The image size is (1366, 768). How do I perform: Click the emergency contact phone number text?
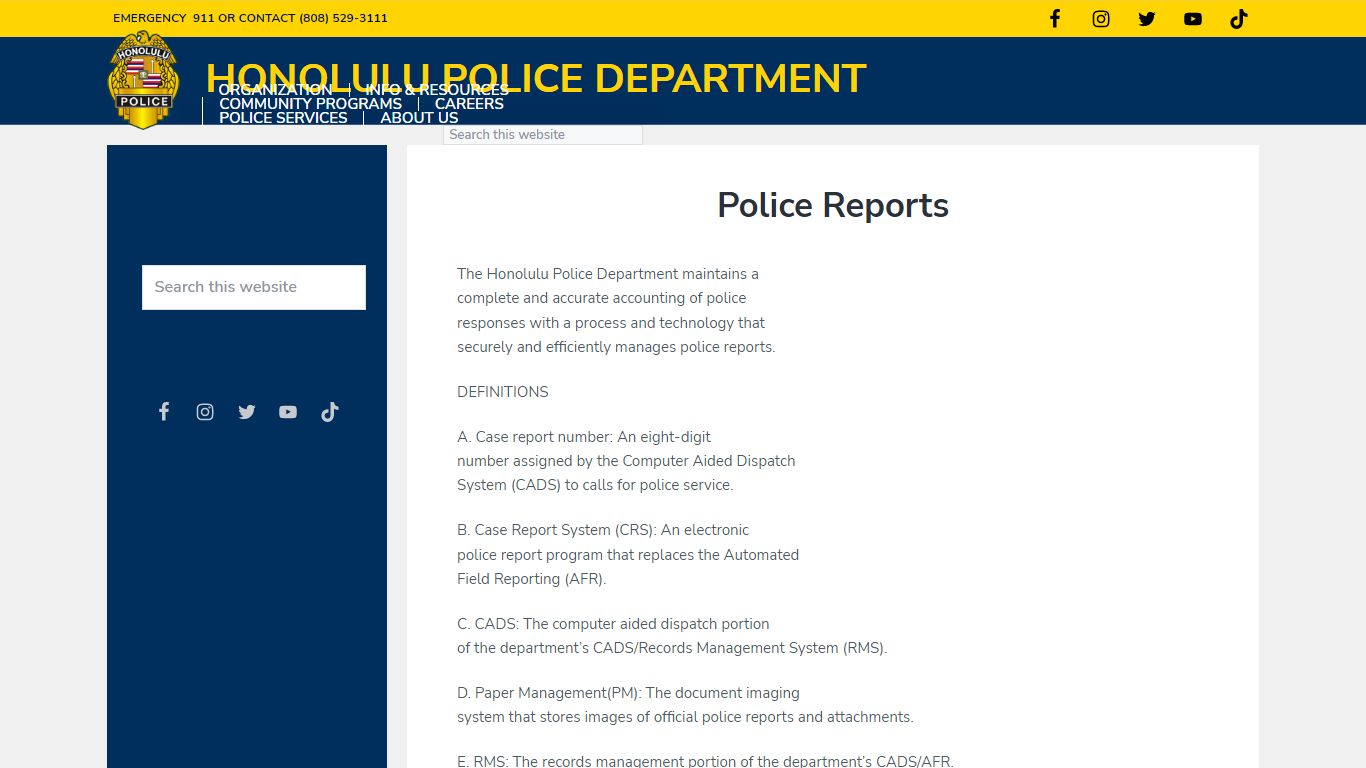(x=343, y=18)
